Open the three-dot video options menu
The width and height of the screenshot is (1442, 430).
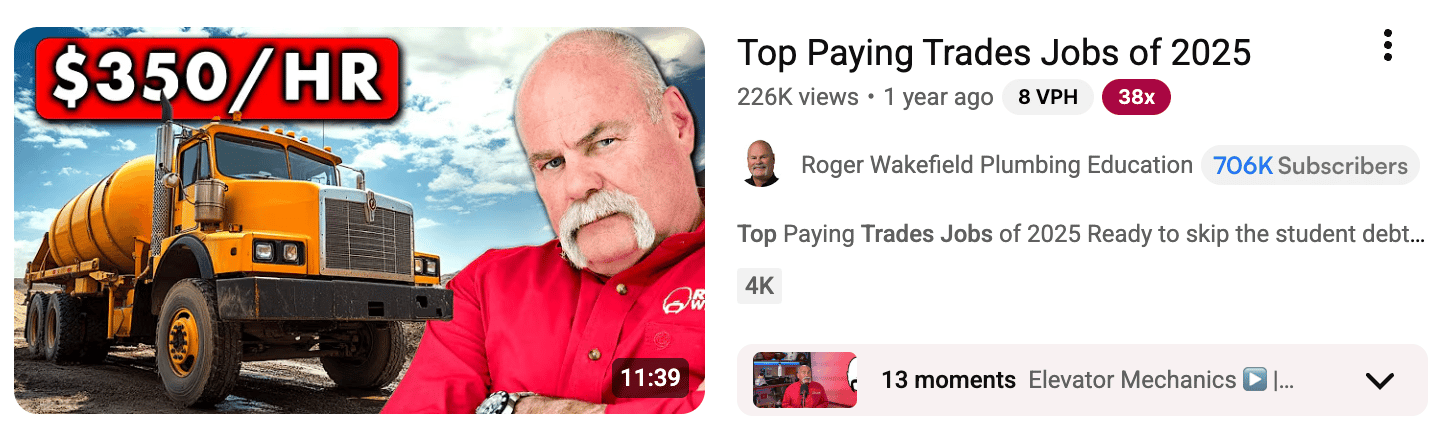[x=1387, y=45]
